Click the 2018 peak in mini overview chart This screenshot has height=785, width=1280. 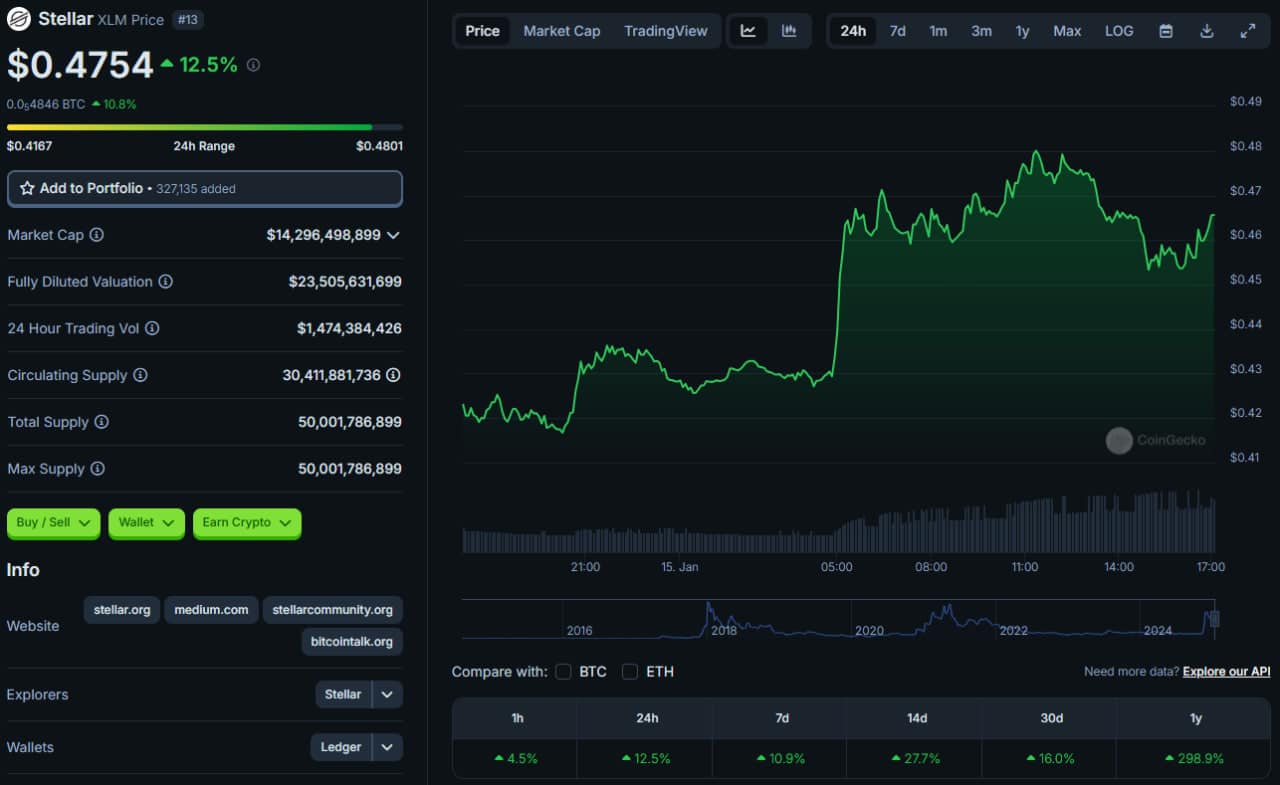pyautogui.click(x=709, y=606)
